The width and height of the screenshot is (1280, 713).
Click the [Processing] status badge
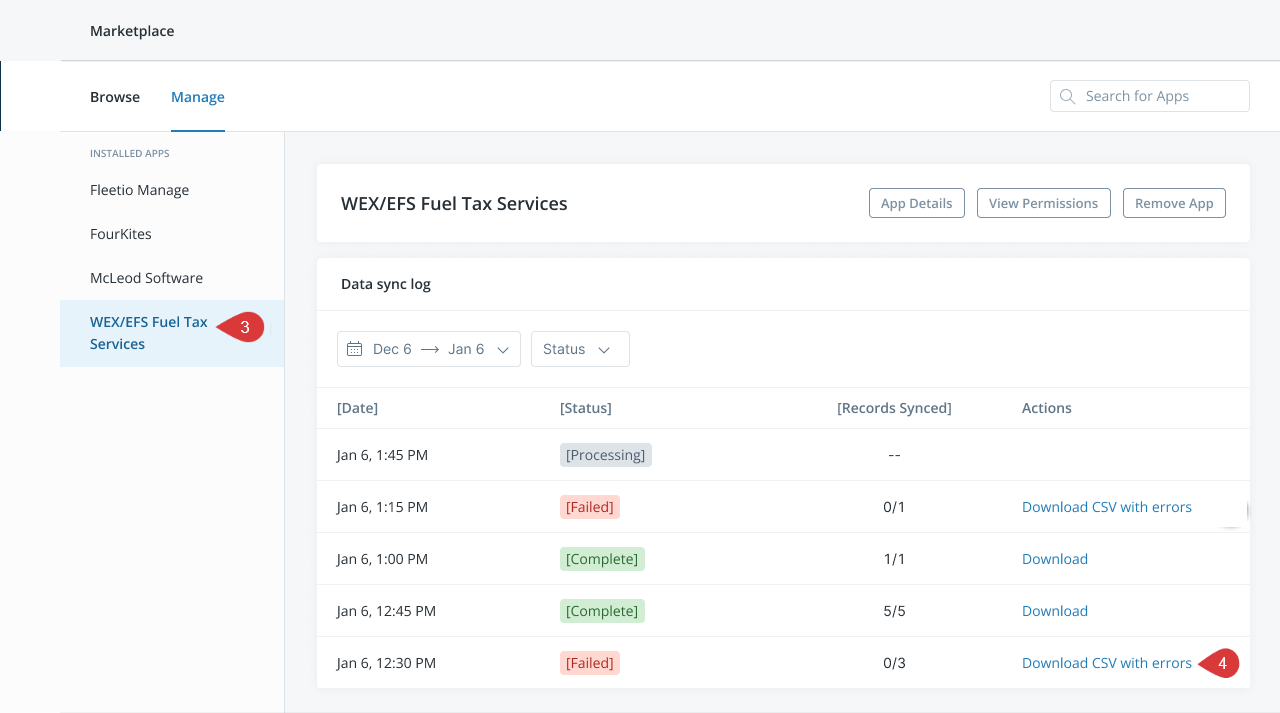pyautogui.click(x=606, y=455)
